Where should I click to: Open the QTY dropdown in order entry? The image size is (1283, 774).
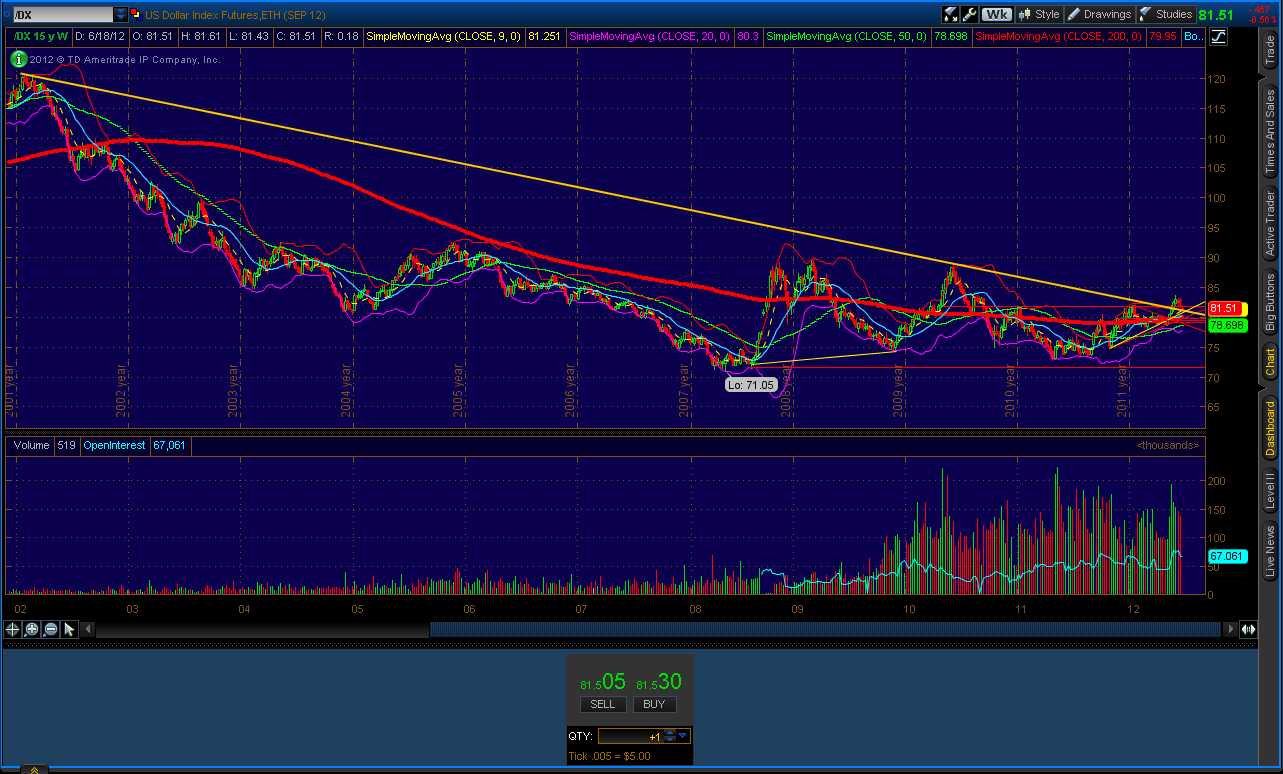[x=683, y=735]
